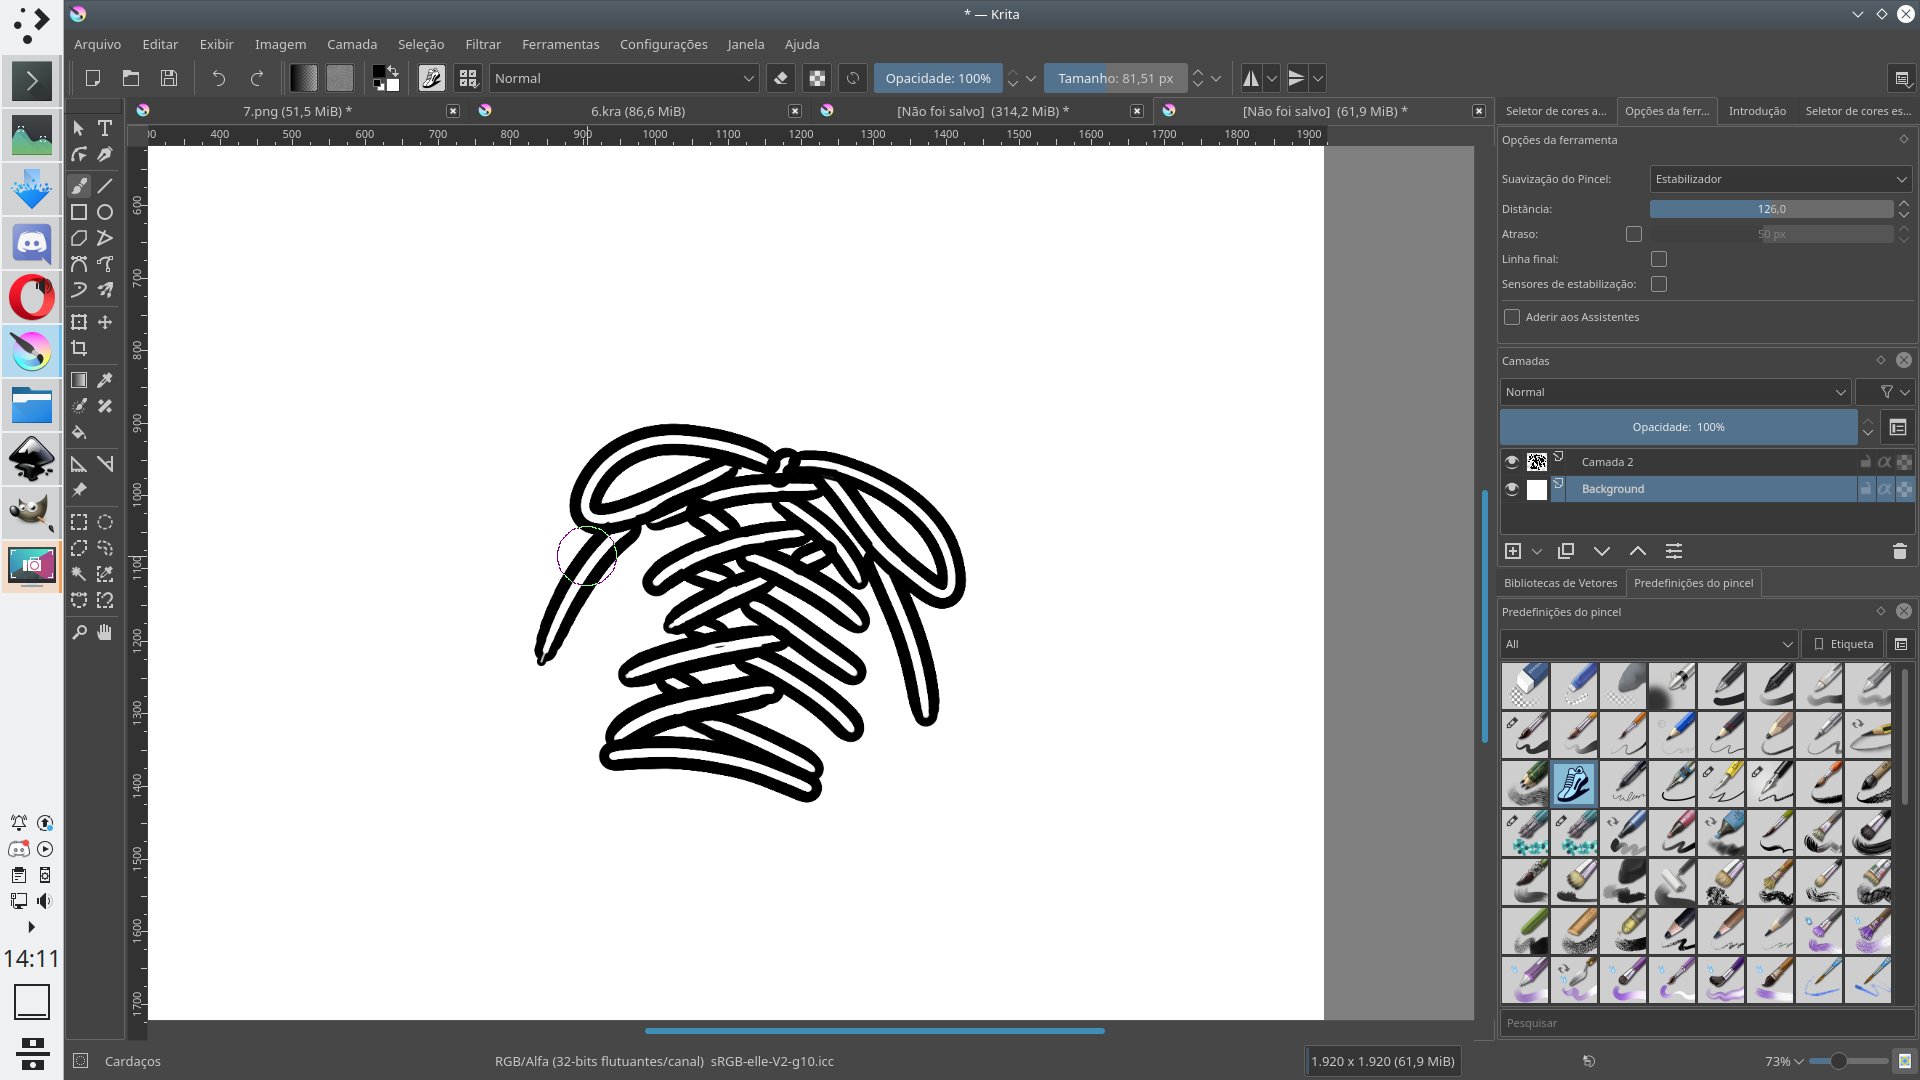Open the All brush presets filter dropdown
The image size is (1920, 1080).
point(1647,644)
